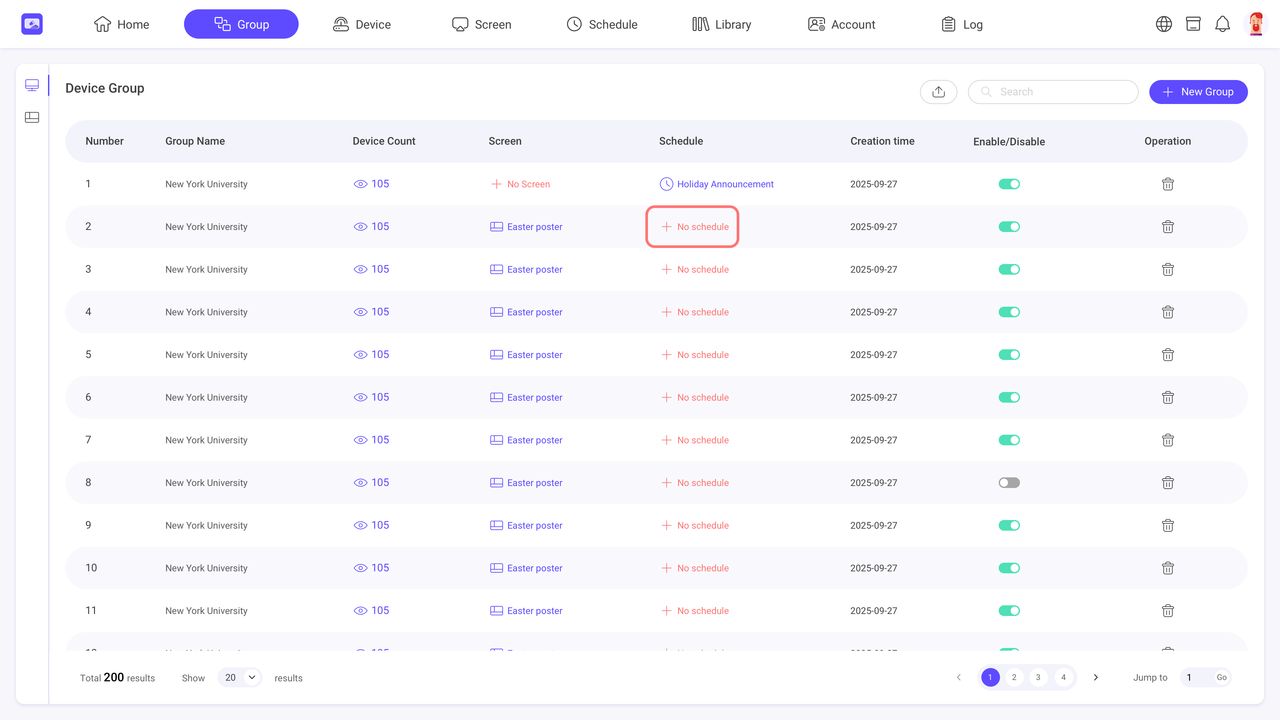The width and height of the screenshot is (1280, 720).
Task: Open notifications bell icon
Action: [x=1222, y=24]
